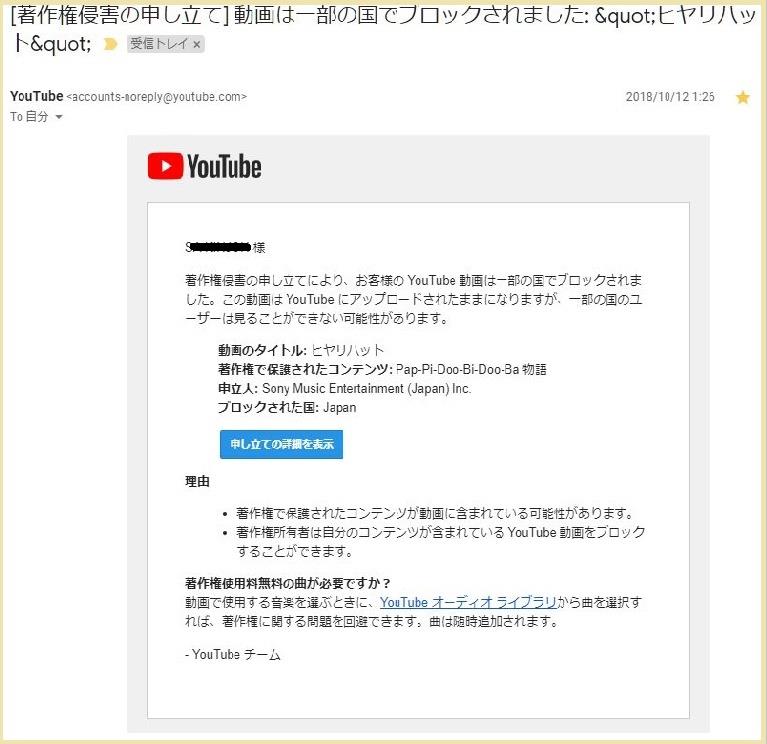Click the 理由 heading

click(197, 481)
